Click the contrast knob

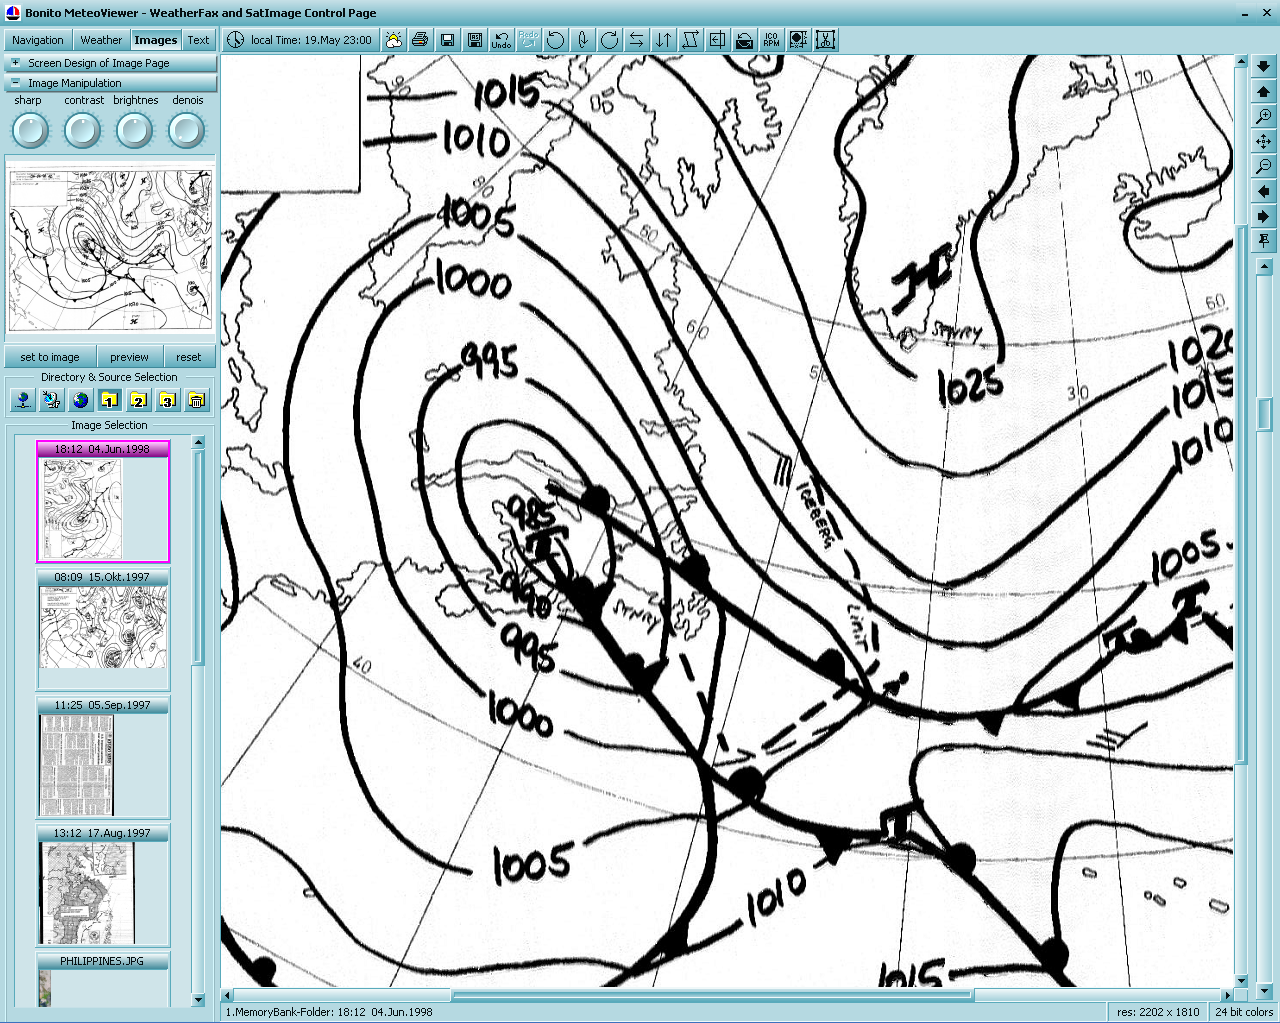pyautogui.click(x=82, y=130)
